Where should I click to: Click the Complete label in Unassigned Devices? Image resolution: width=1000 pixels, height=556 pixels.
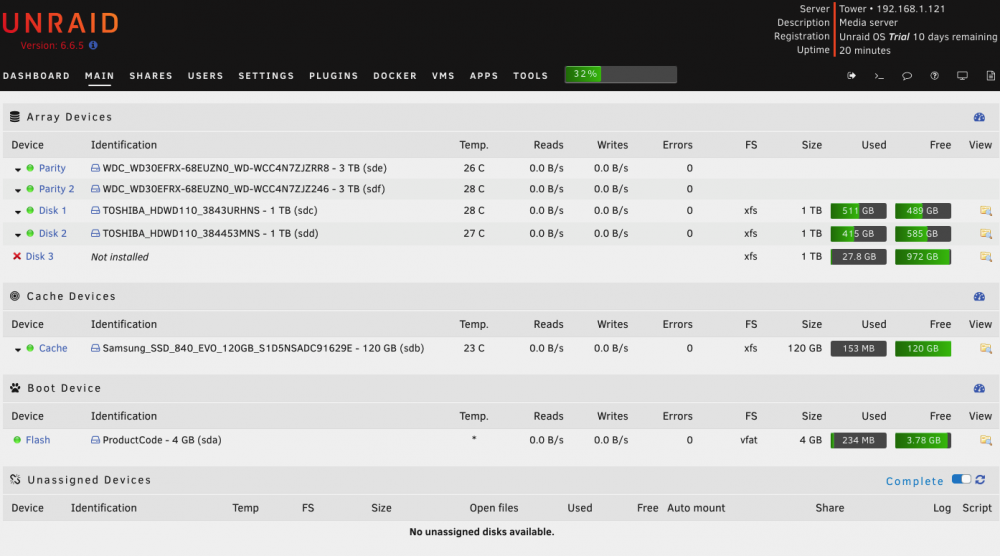(915, 481)
